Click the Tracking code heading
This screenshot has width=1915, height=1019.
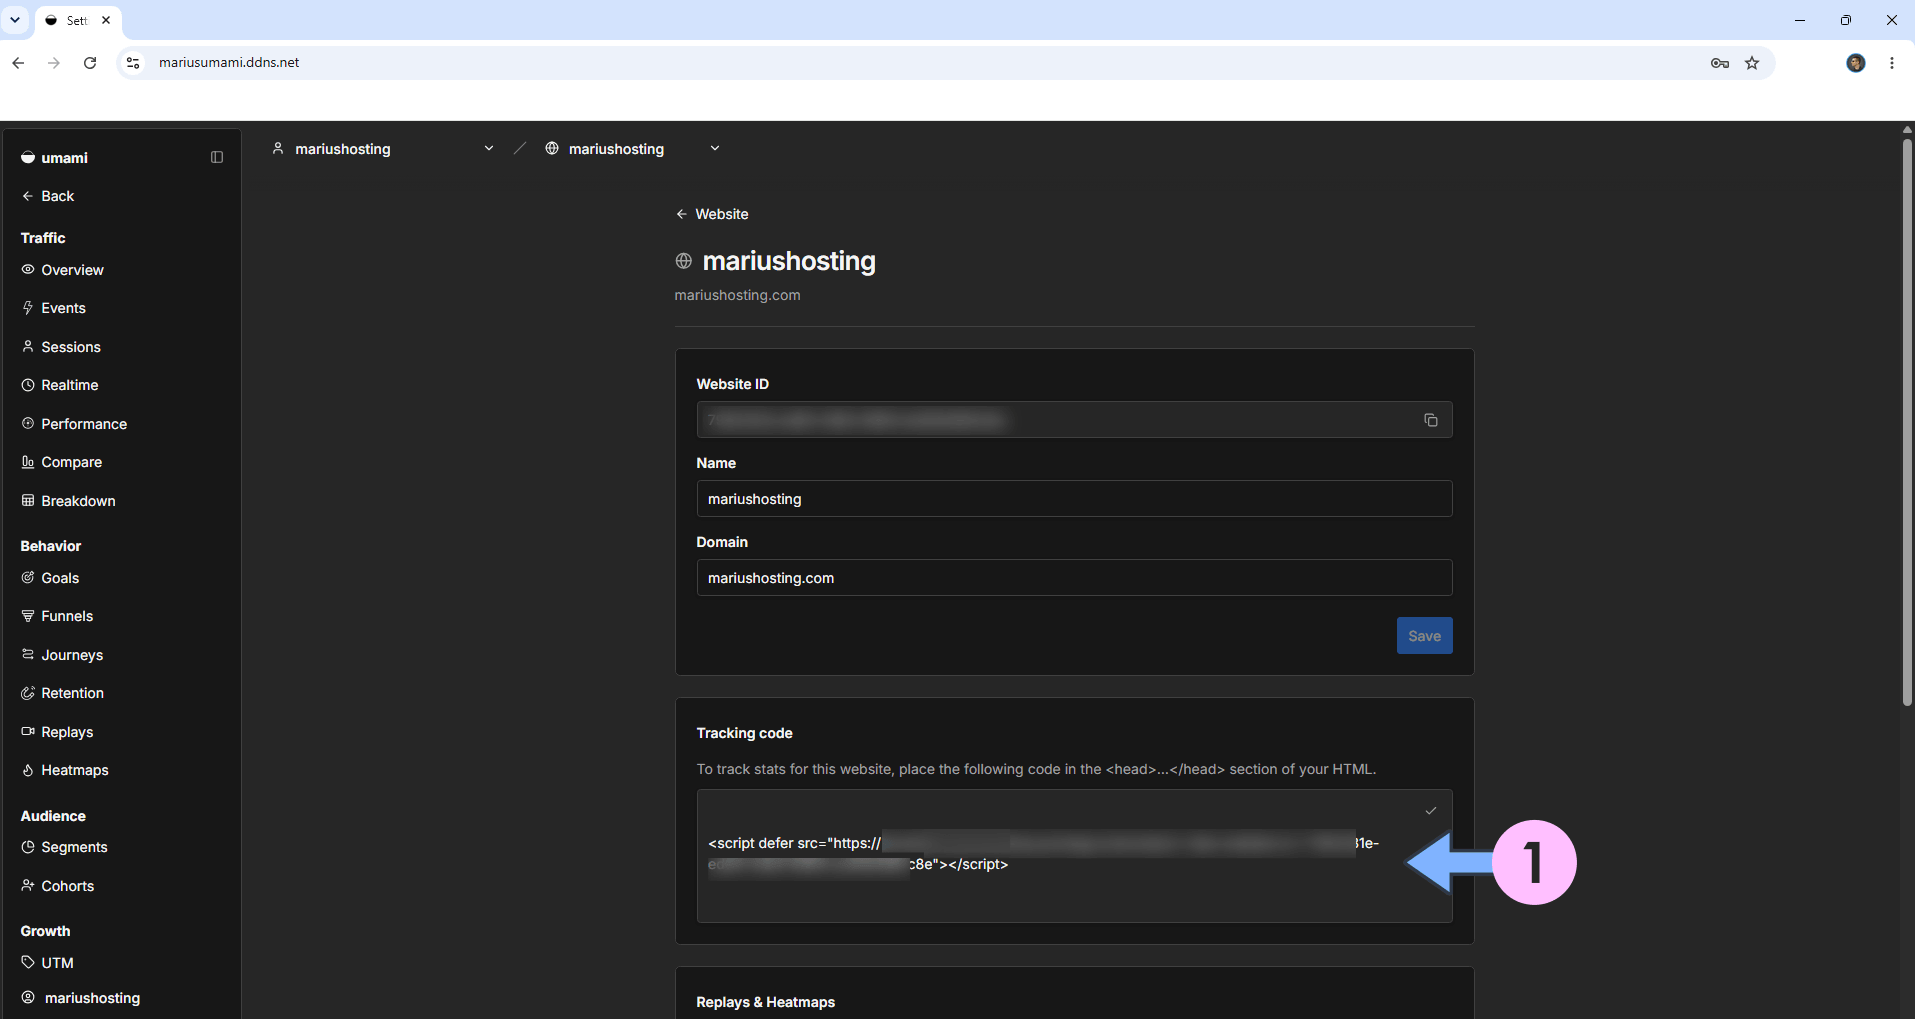pos(744,733)
